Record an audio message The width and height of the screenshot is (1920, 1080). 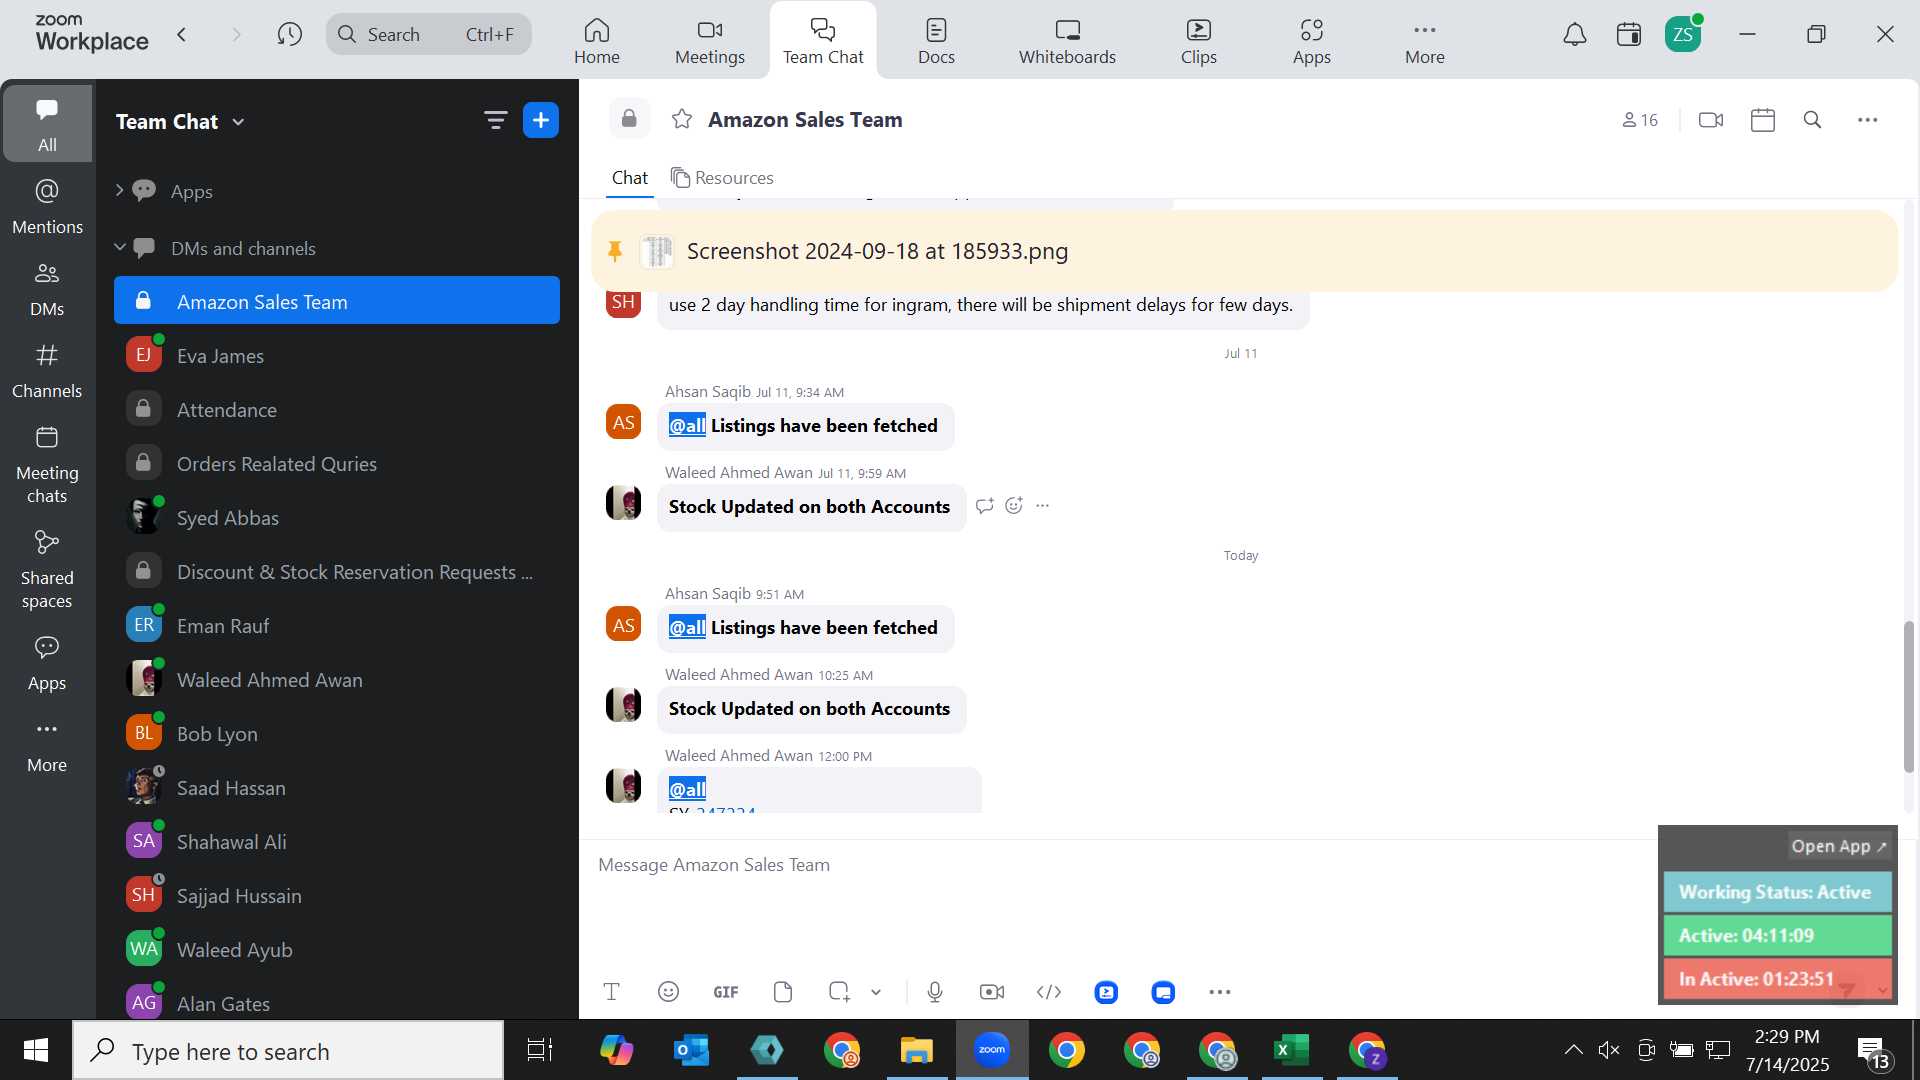click(x=935, y=992)
